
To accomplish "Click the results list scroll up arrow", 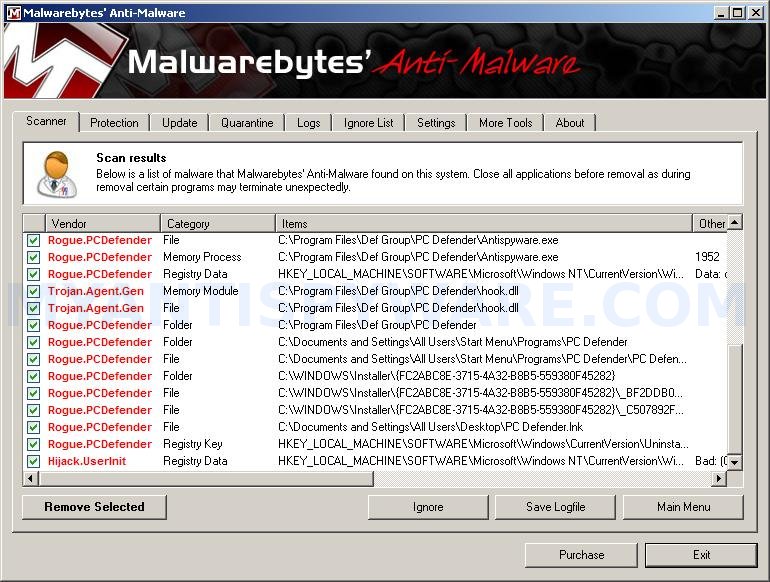I will (735, 222).
